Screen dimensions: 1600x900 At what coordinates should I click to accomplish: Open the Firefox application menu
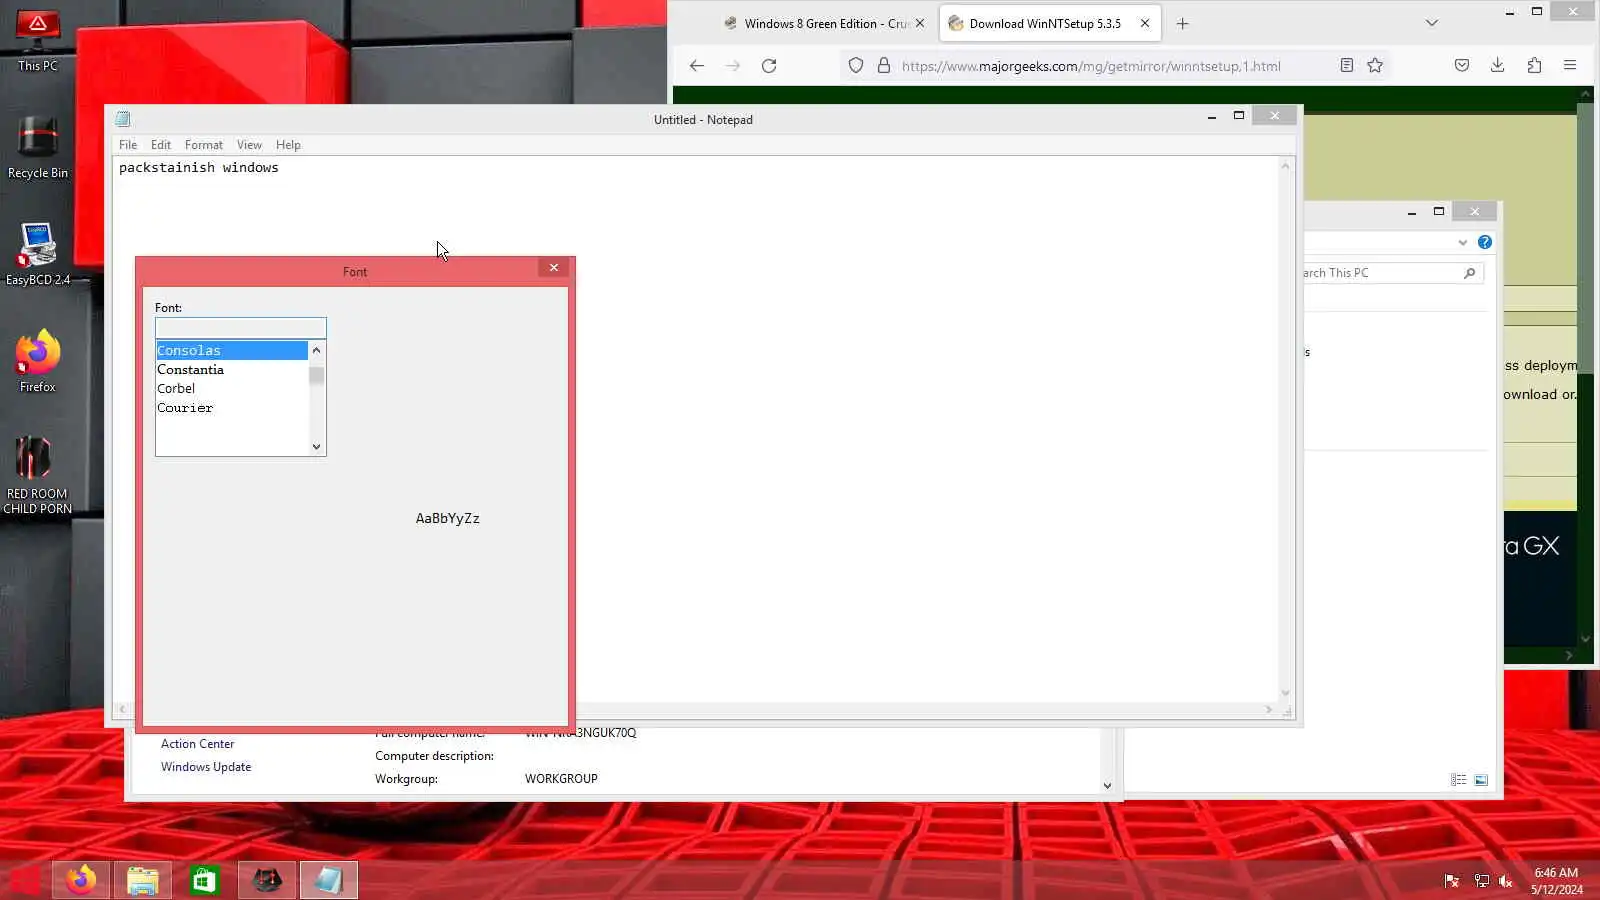[1570, 66]
